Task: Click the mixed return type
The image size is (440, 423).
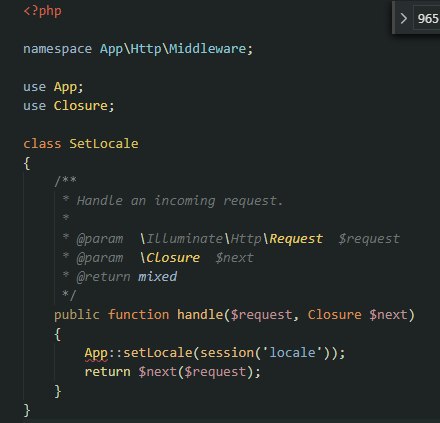Action: coord(157,277)
